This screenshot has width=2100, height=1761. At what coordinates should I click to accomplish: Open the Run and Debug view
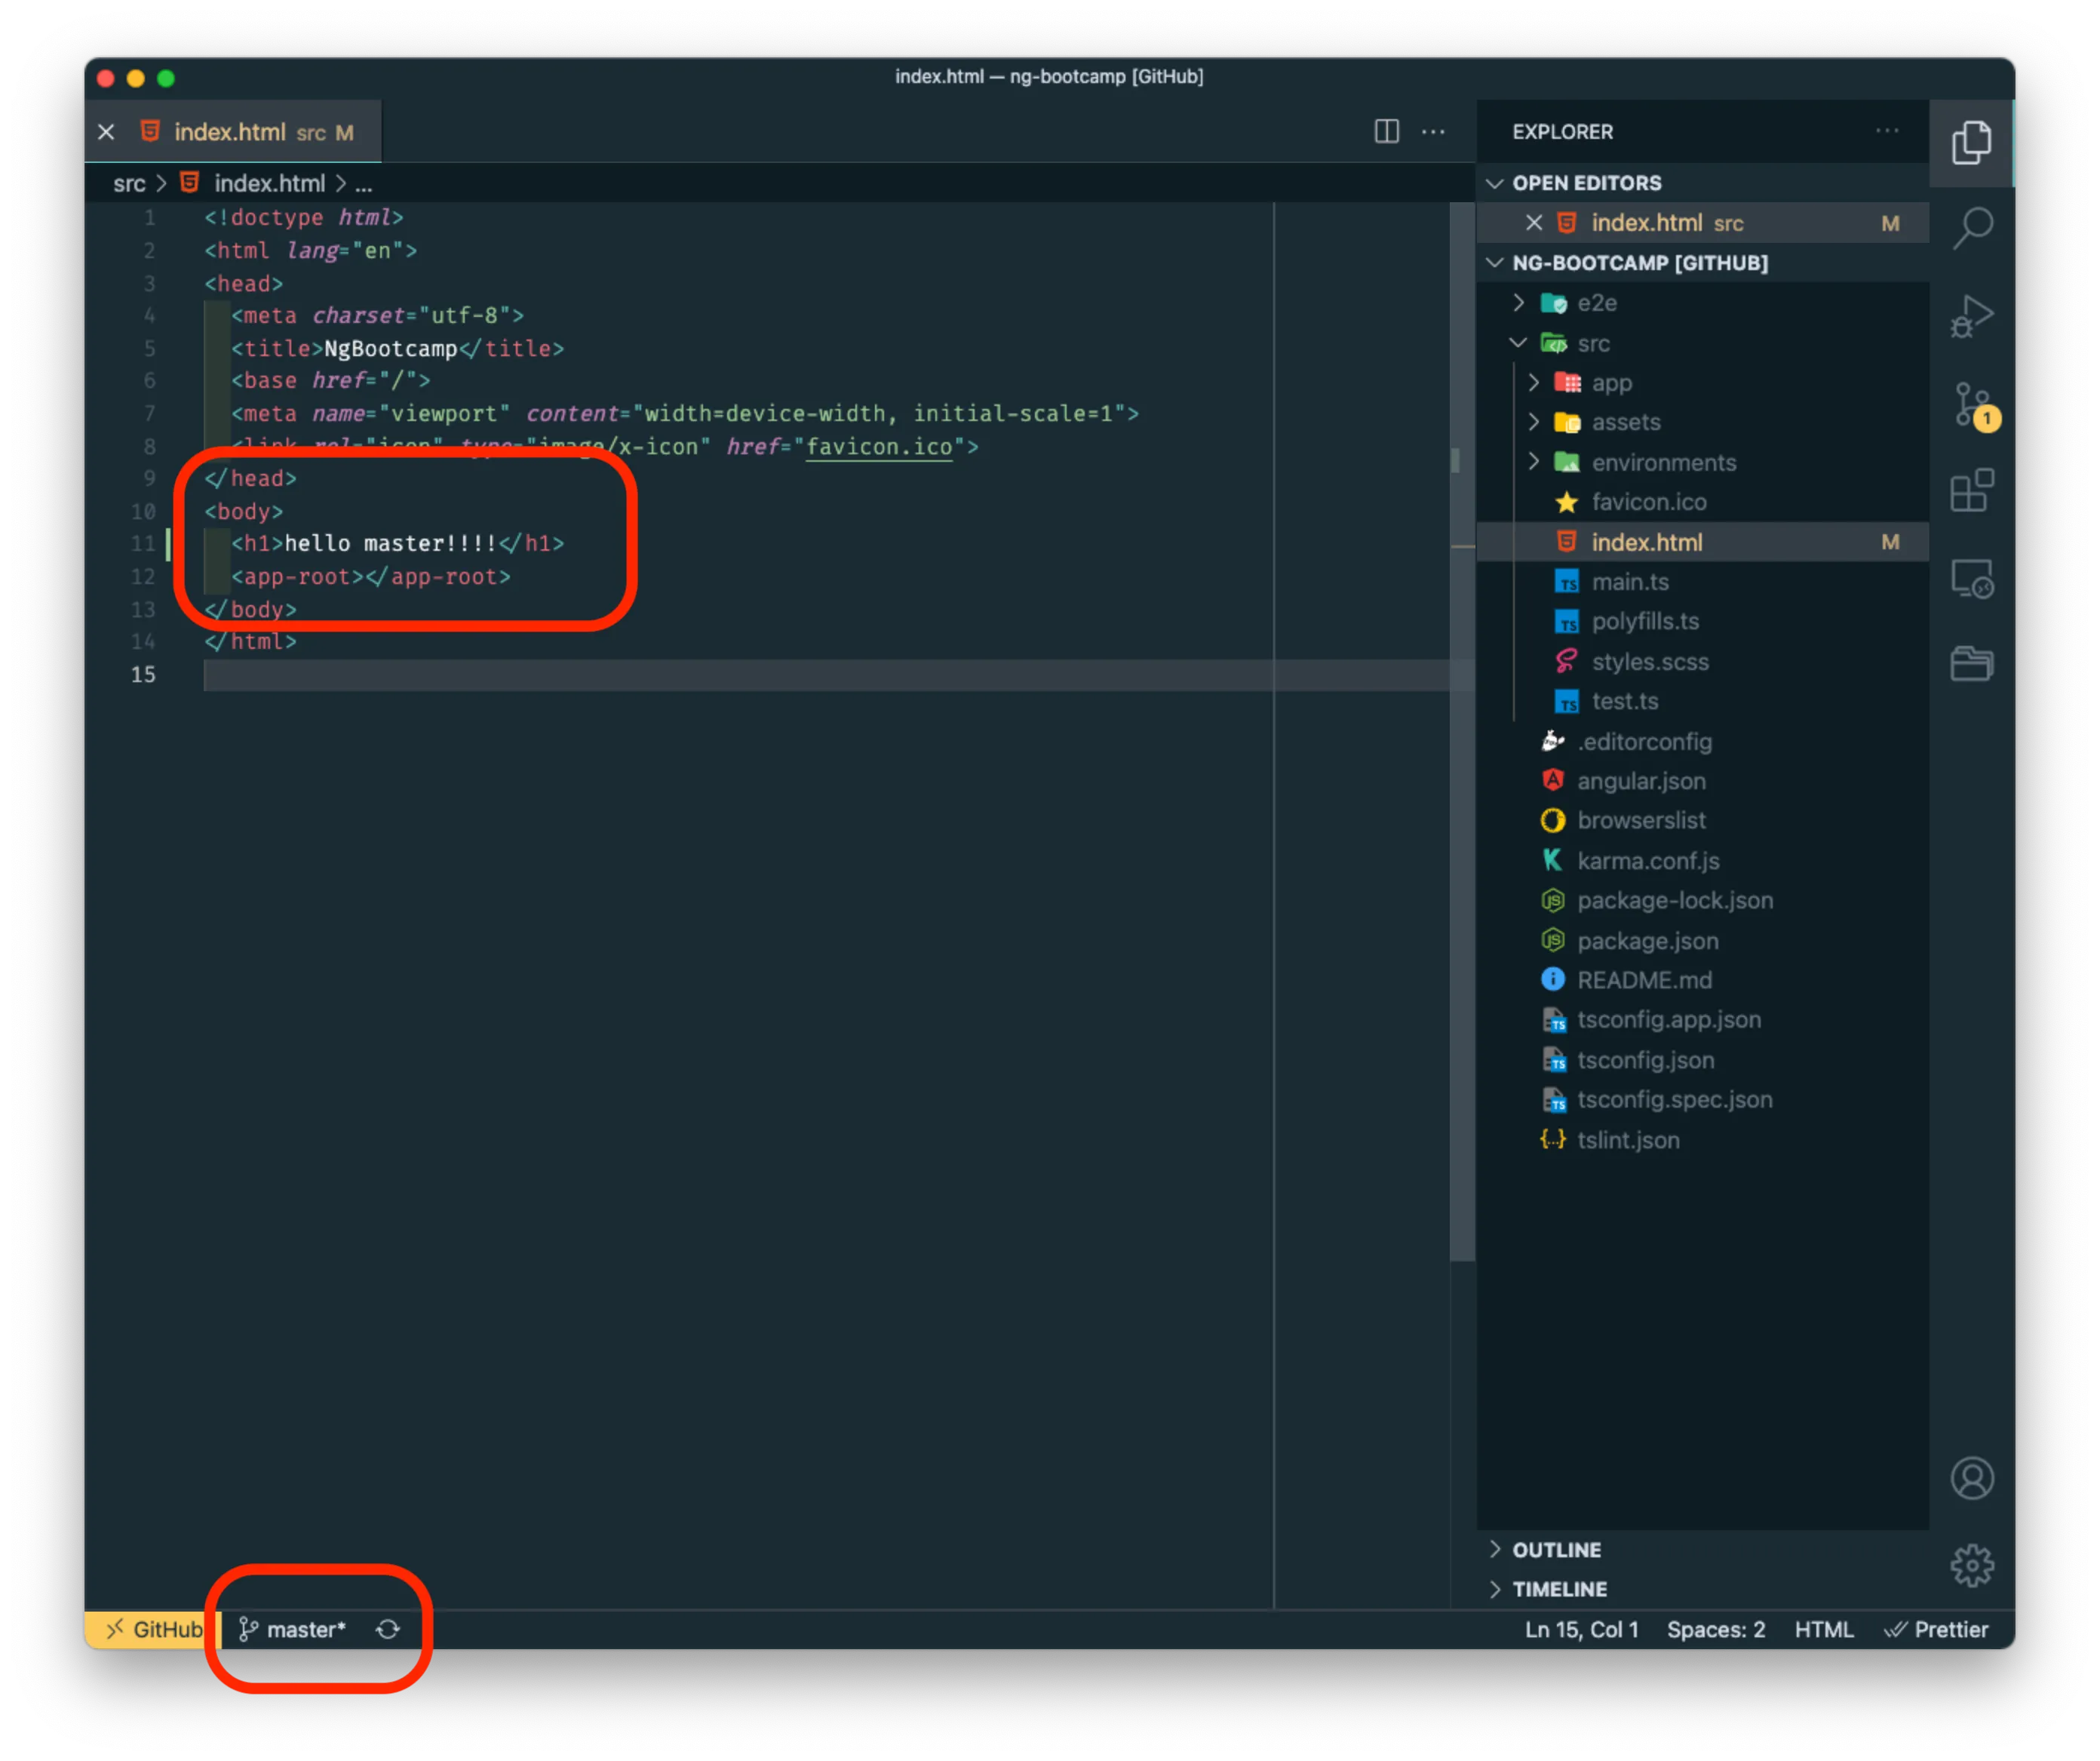click(1971, 316)
